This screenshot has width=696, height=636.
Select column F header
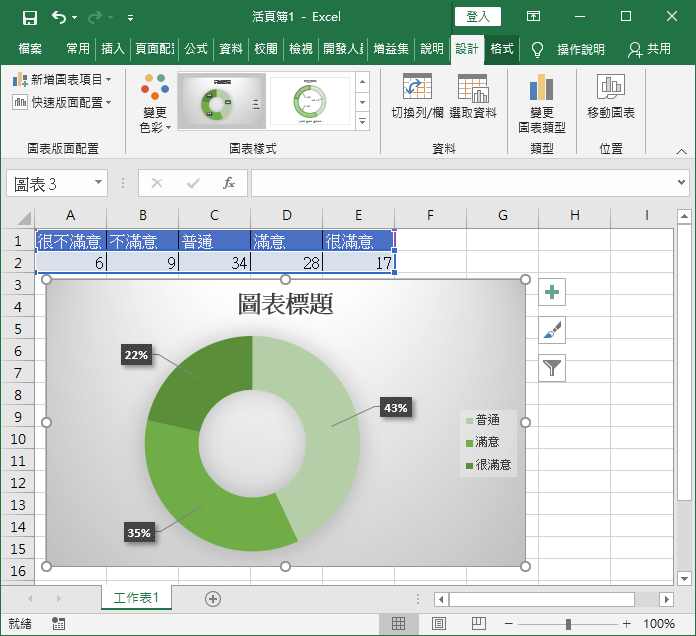pyautogui.click(x=431, y=216)
